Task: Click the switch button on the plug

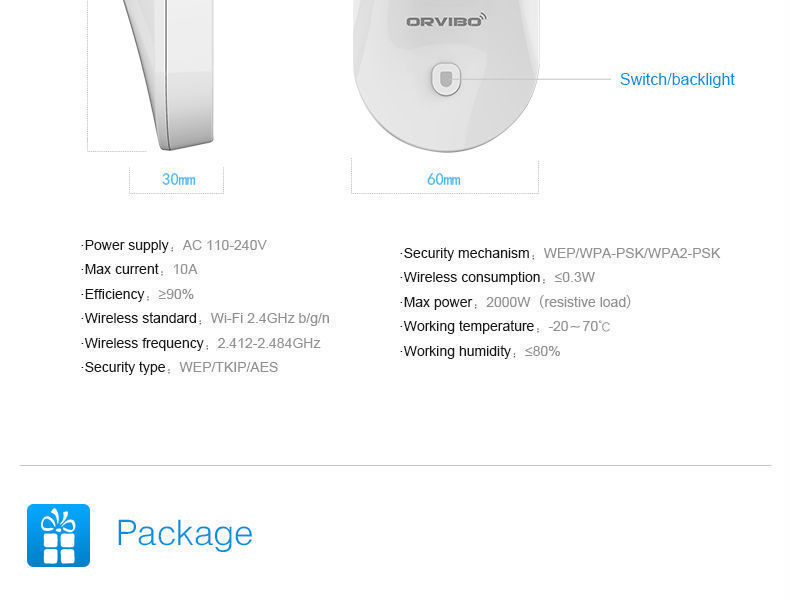Action: [x=446, y=80]
